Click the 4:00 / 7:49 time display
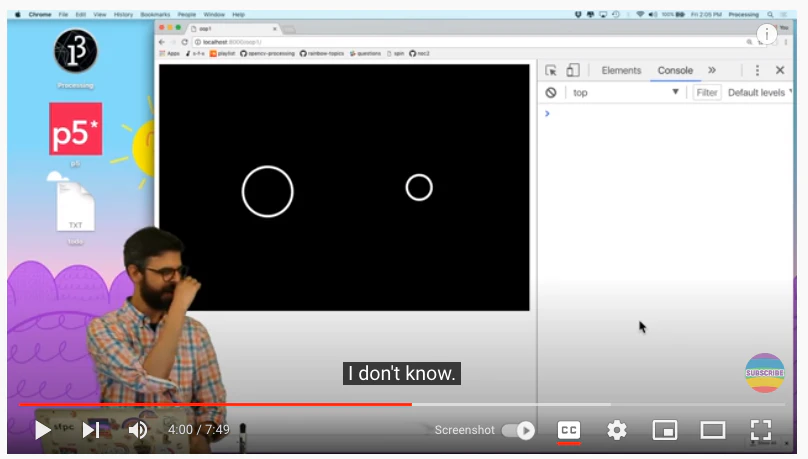Viewport: 808px width, 459px height. (198, 430)
